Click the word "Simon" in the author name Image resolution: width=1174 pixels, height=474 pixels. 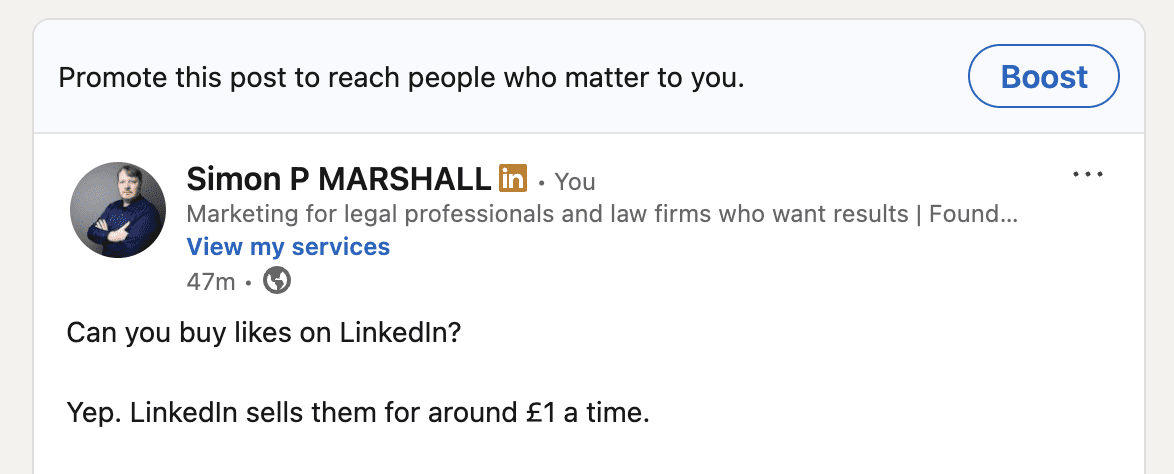(x=230, y=180)
